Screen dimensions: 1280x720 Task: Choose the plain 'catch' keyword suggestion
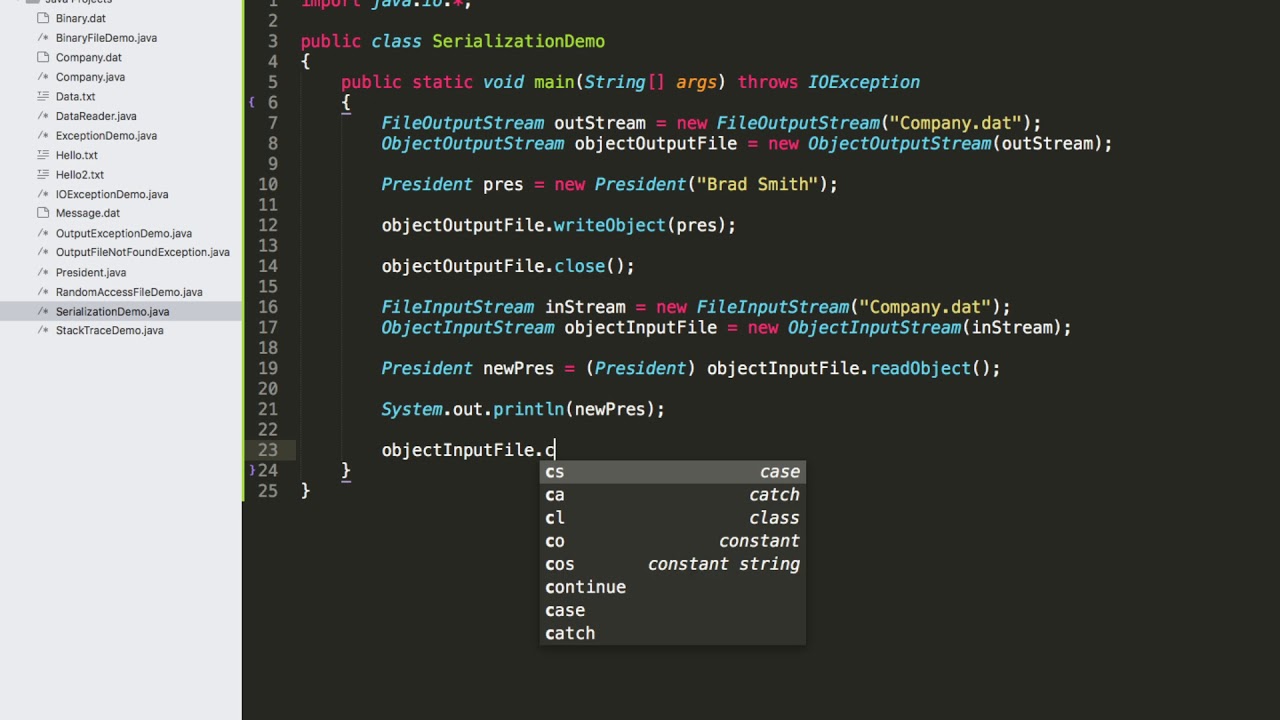tap(672, 633)
